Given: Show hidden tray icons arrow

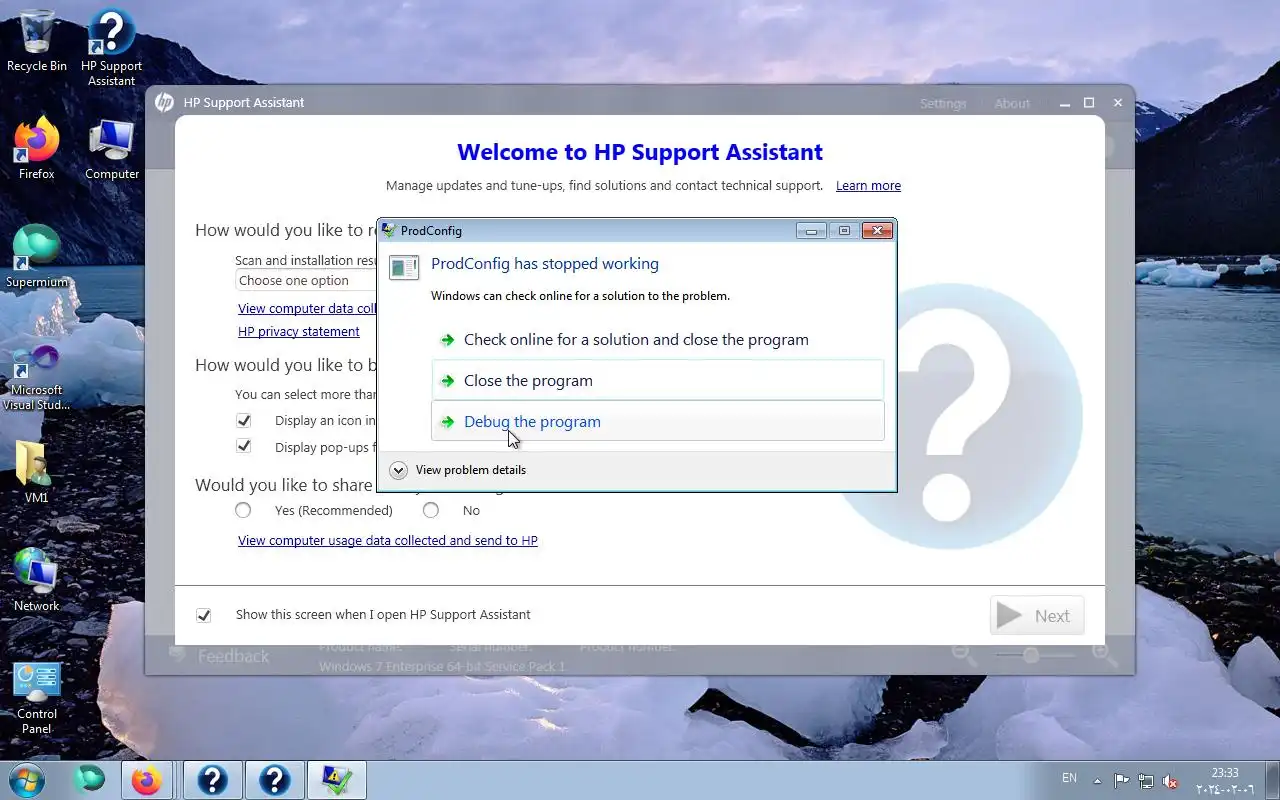Looking at the screenshot, I should pos(1097,781).
